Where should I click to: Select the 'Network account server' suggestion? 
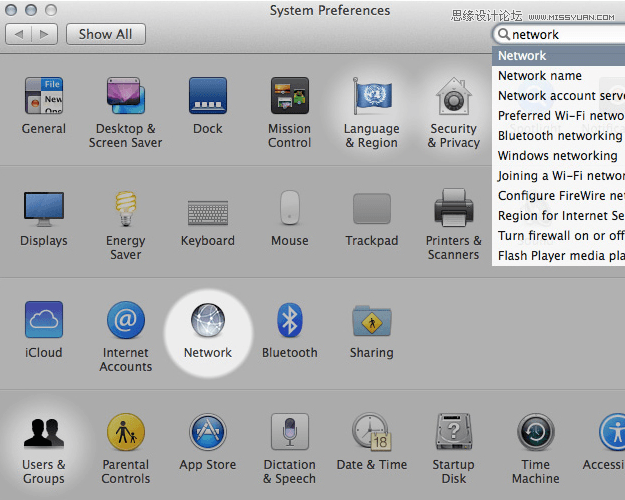(558, 96)
